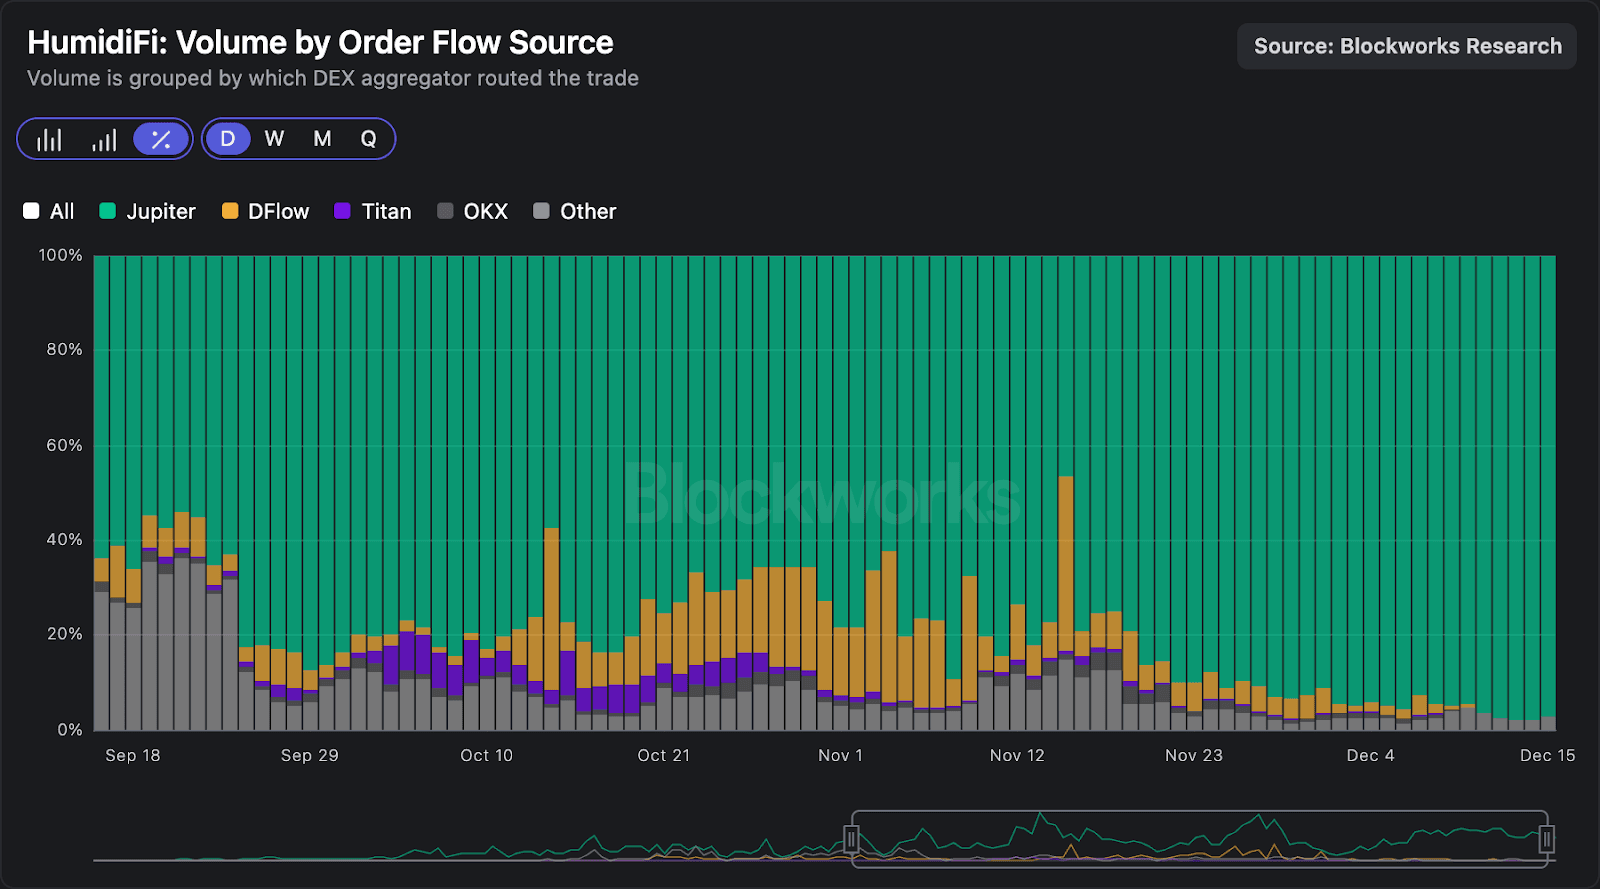Grab the left handle of the range selector
This screenshot has width=1600, height=889.
tap(851, 838)
